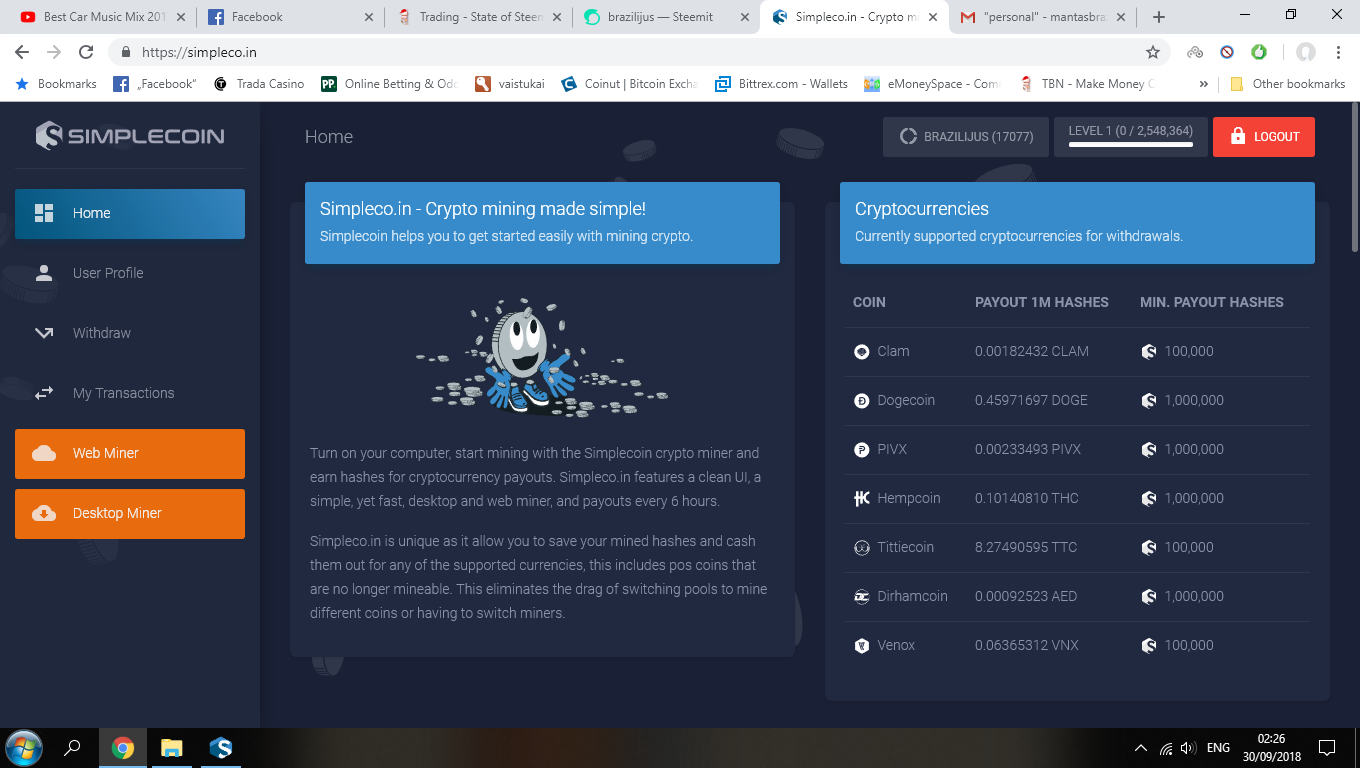
Task: Close the Simpleco.in browser tab
Action: [x=933, y=17]
